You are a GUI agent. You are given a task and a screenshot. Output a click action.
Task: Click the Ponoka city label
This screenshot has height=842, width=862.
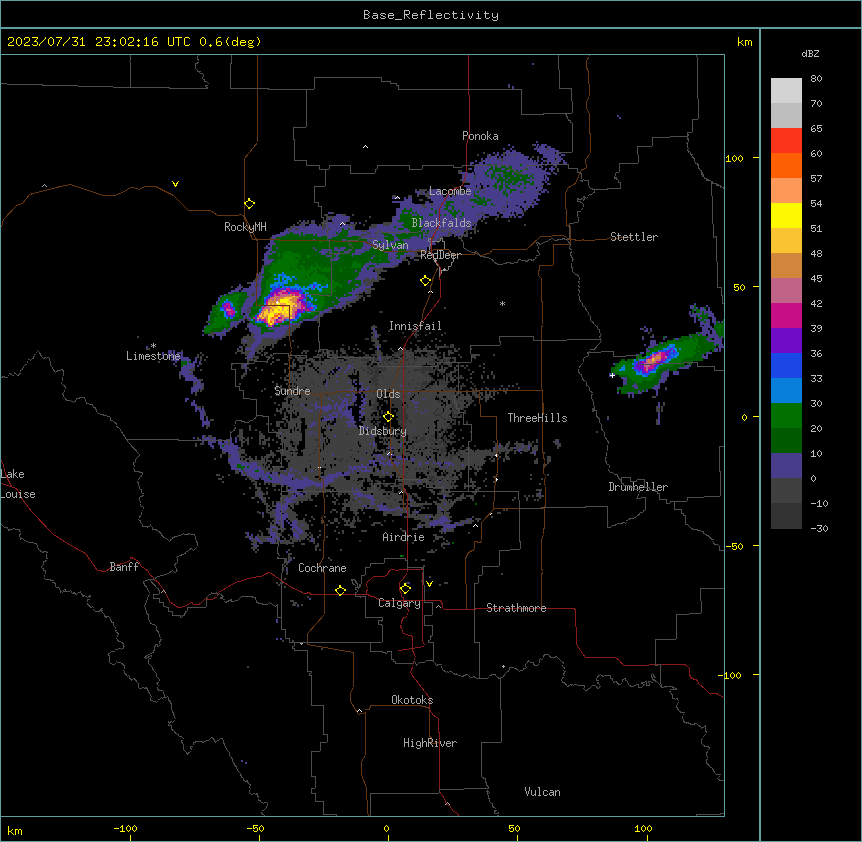tap(480, 136)
